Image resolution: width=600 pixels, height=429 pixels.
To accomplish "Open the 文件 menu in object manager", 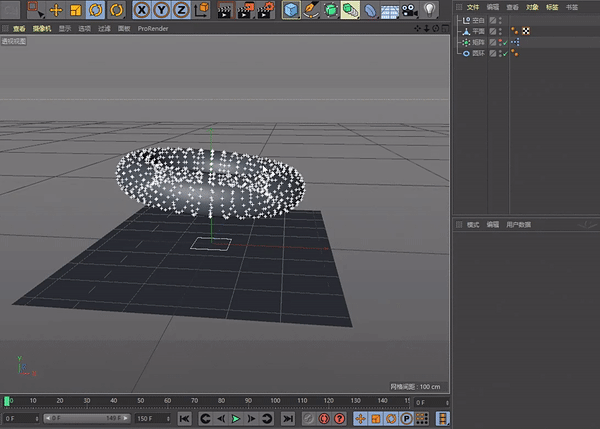I will coord(473,7).
